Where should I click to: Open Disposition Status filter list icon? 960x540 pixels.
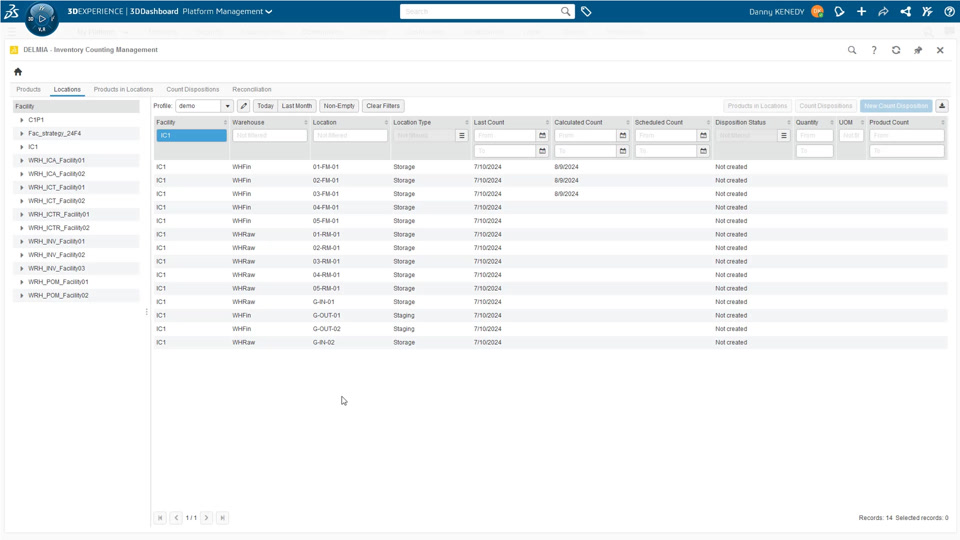[784, 135]
